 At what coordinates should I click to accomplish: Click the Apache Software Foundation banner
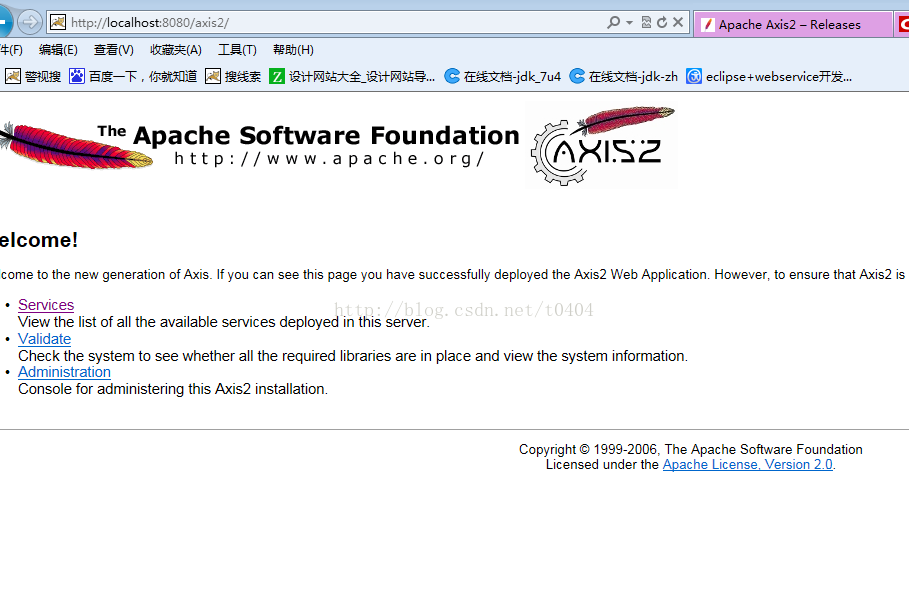(260, 145)
